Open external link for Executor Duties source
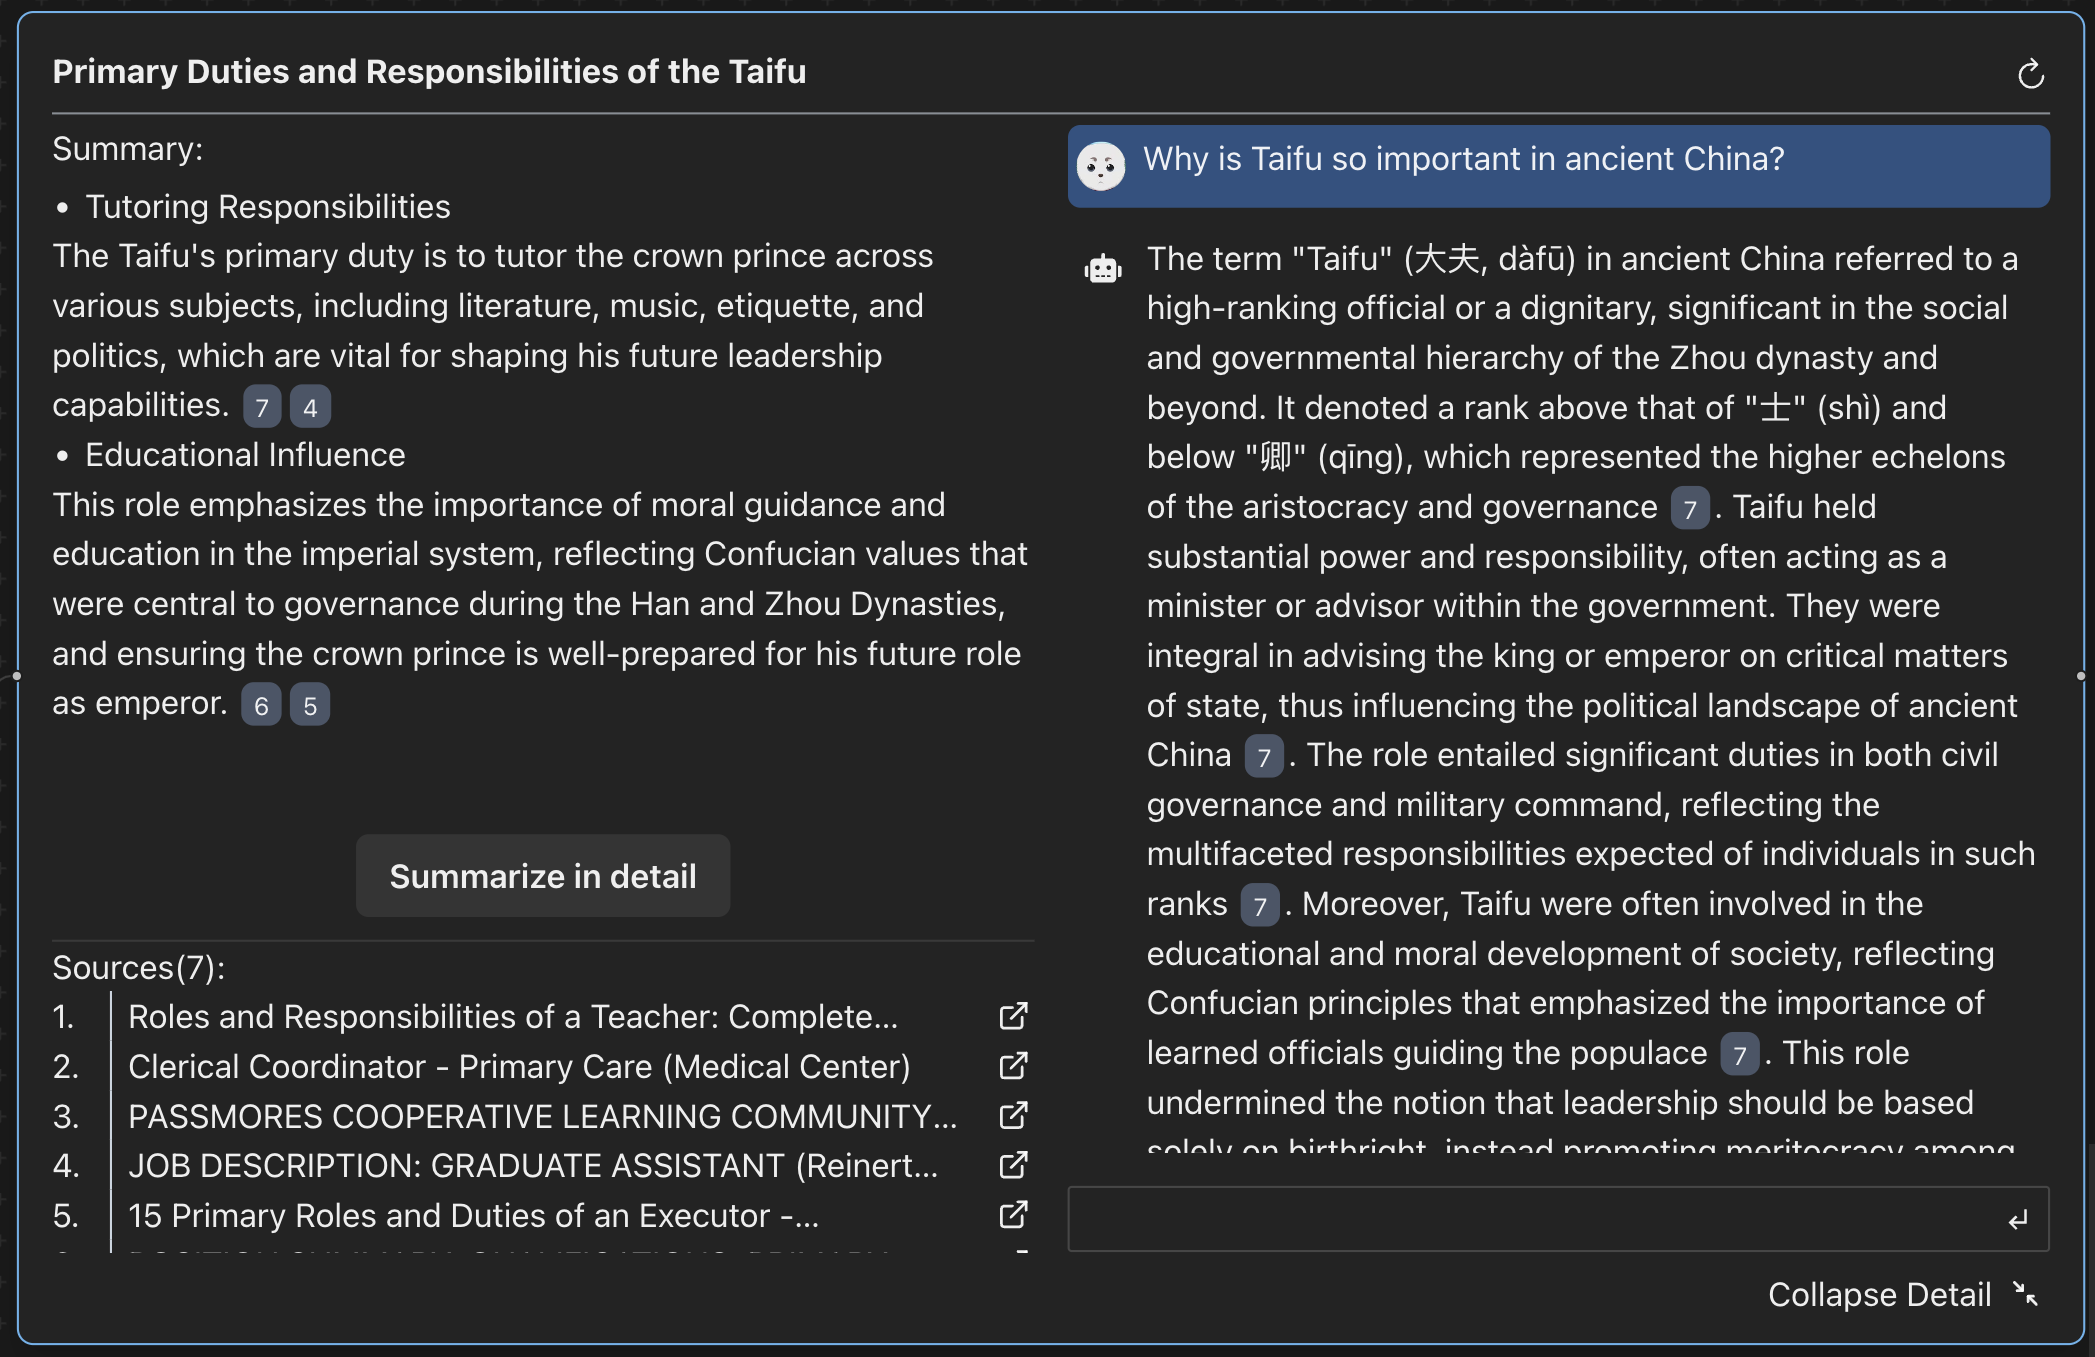Viewport: 2095px width, 1357px height. (x=1013, y=1215)
